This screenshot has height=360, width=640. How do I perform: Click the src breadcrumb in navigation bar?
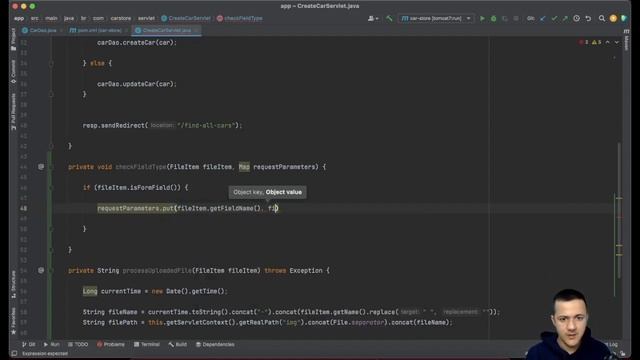[x=35, y=18]
